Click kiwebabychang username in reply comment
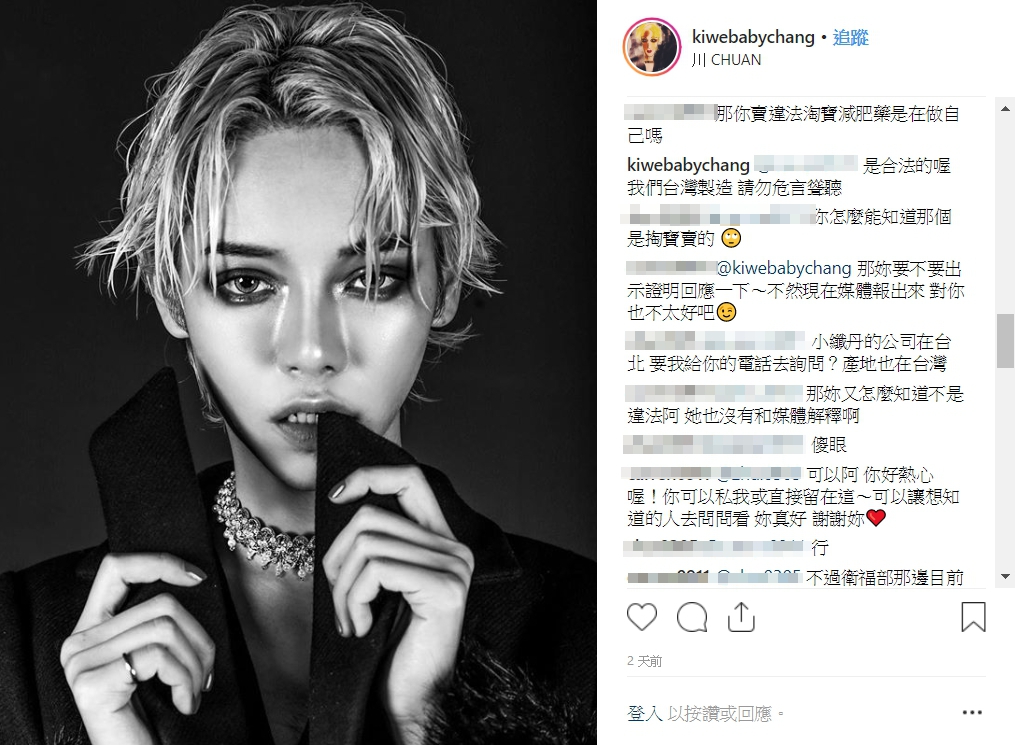Screen dimensions: 1015x745 [688, 165]
